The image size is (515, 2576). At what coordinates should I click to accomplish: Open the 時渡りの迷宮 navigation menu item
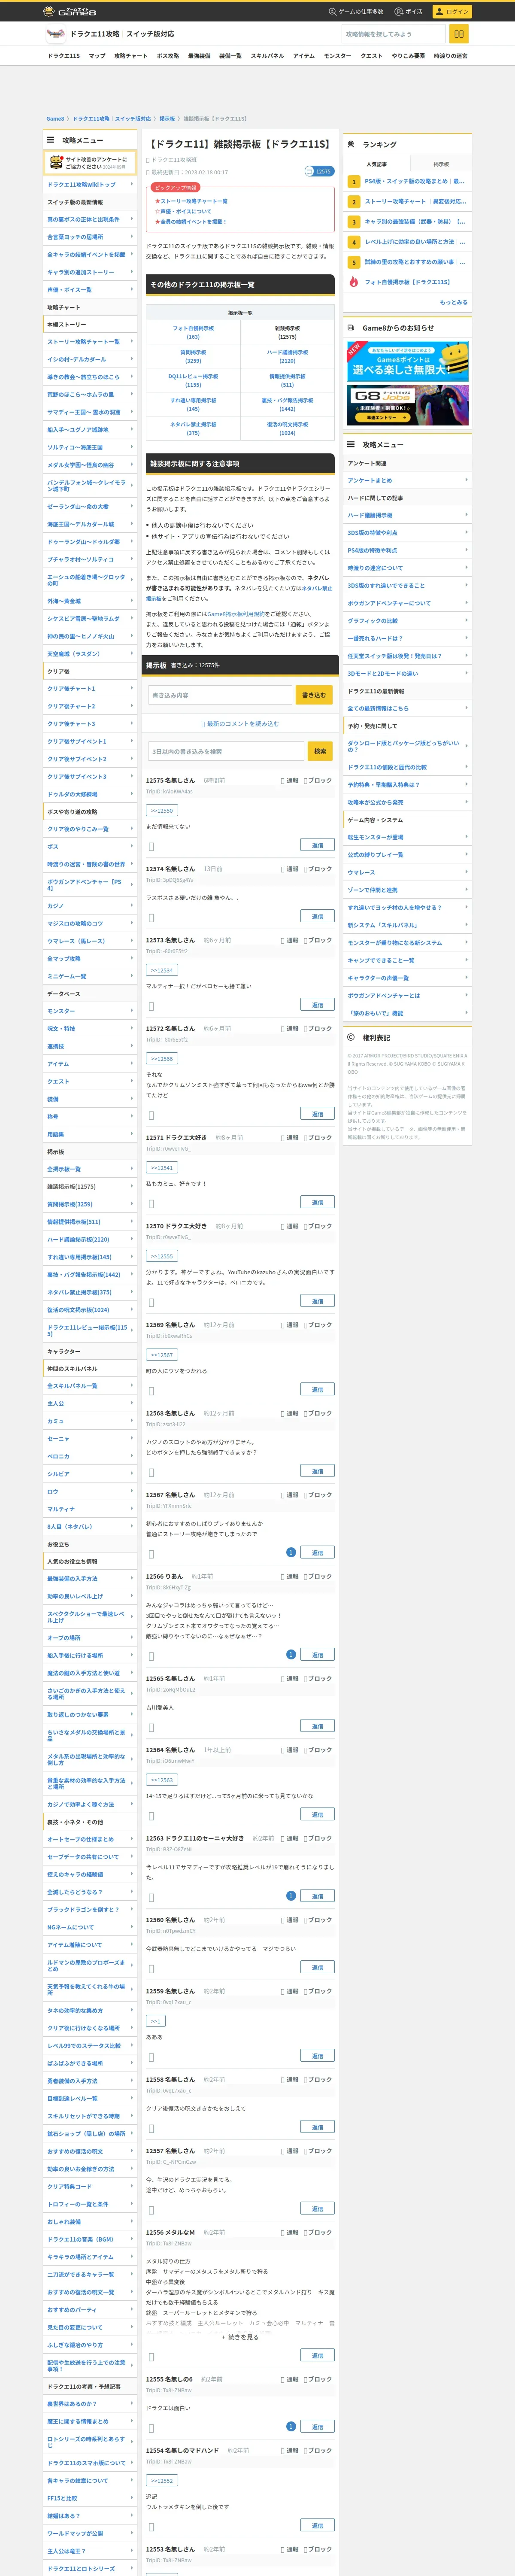450,56
